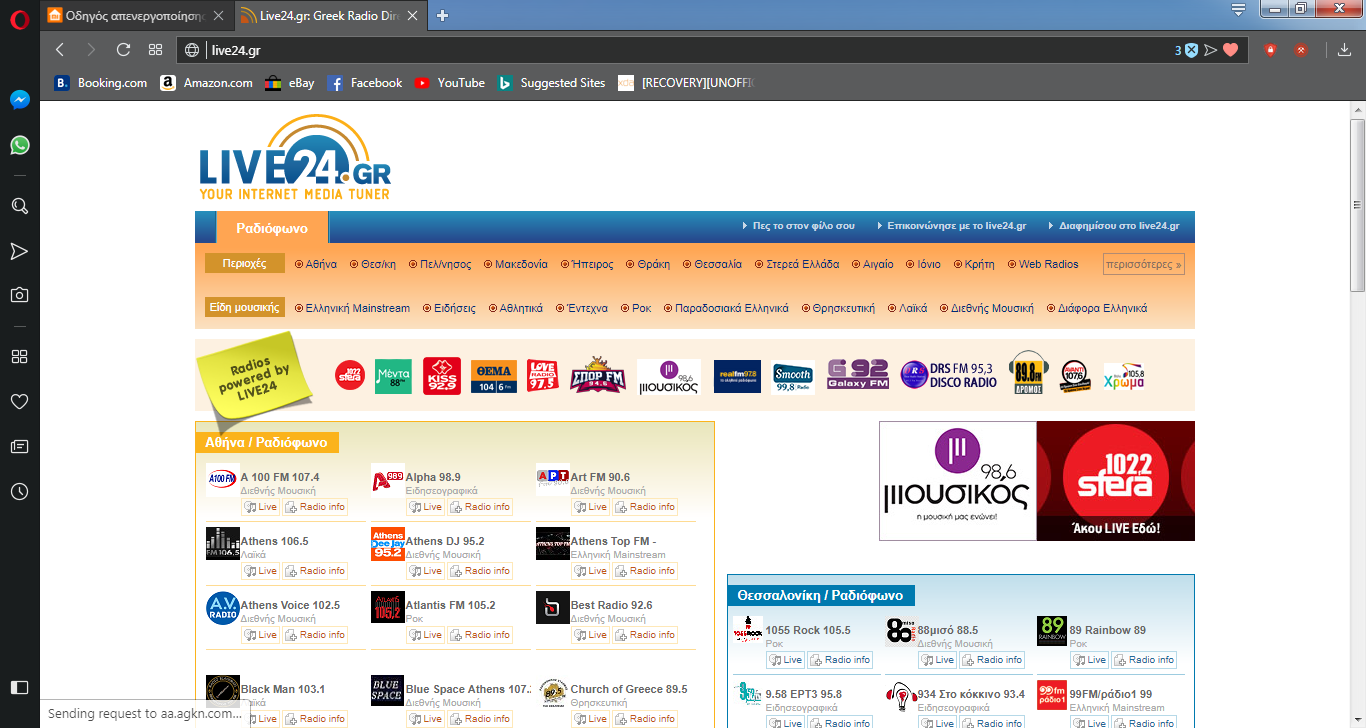
Task: Open Speed Dial grid icon in toolbar
Action: (155, 50)
